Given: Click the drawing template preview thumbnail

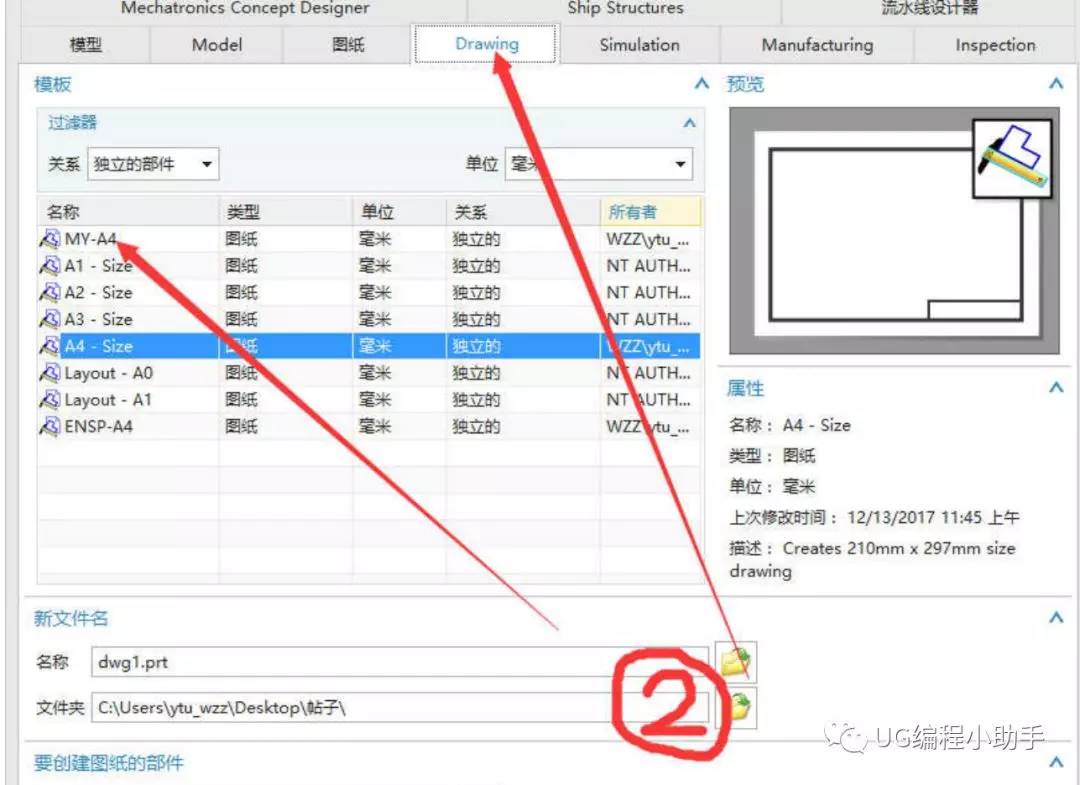Looking at the screenshot, I should [894, 231].
